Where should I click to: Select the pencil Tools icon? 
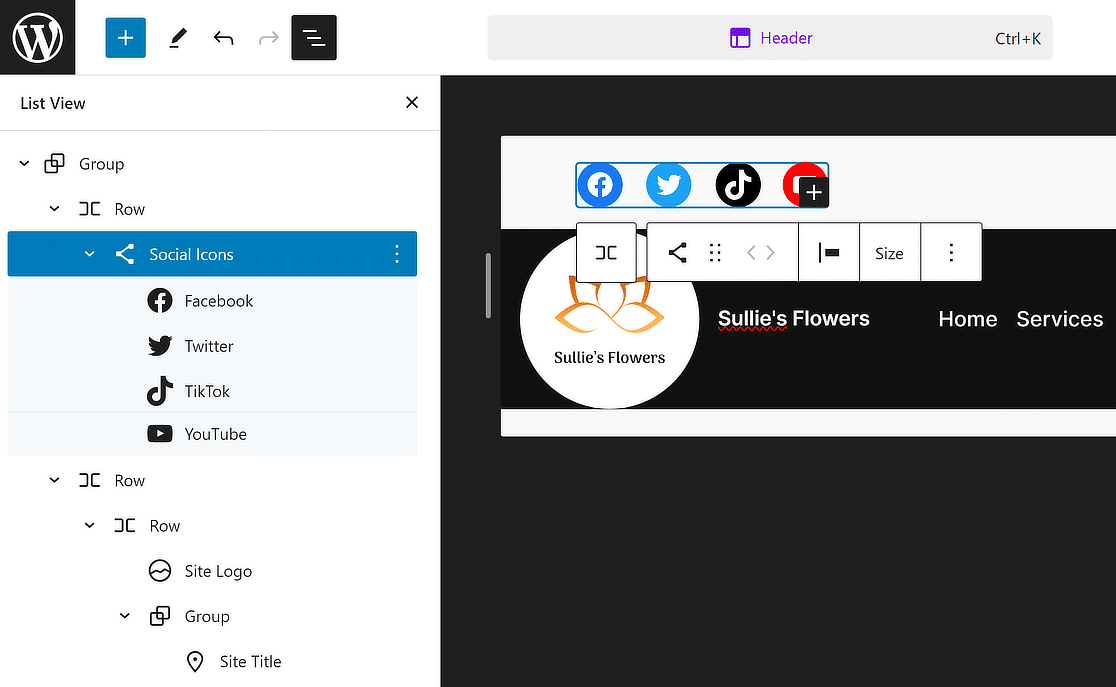click(177, 38)
